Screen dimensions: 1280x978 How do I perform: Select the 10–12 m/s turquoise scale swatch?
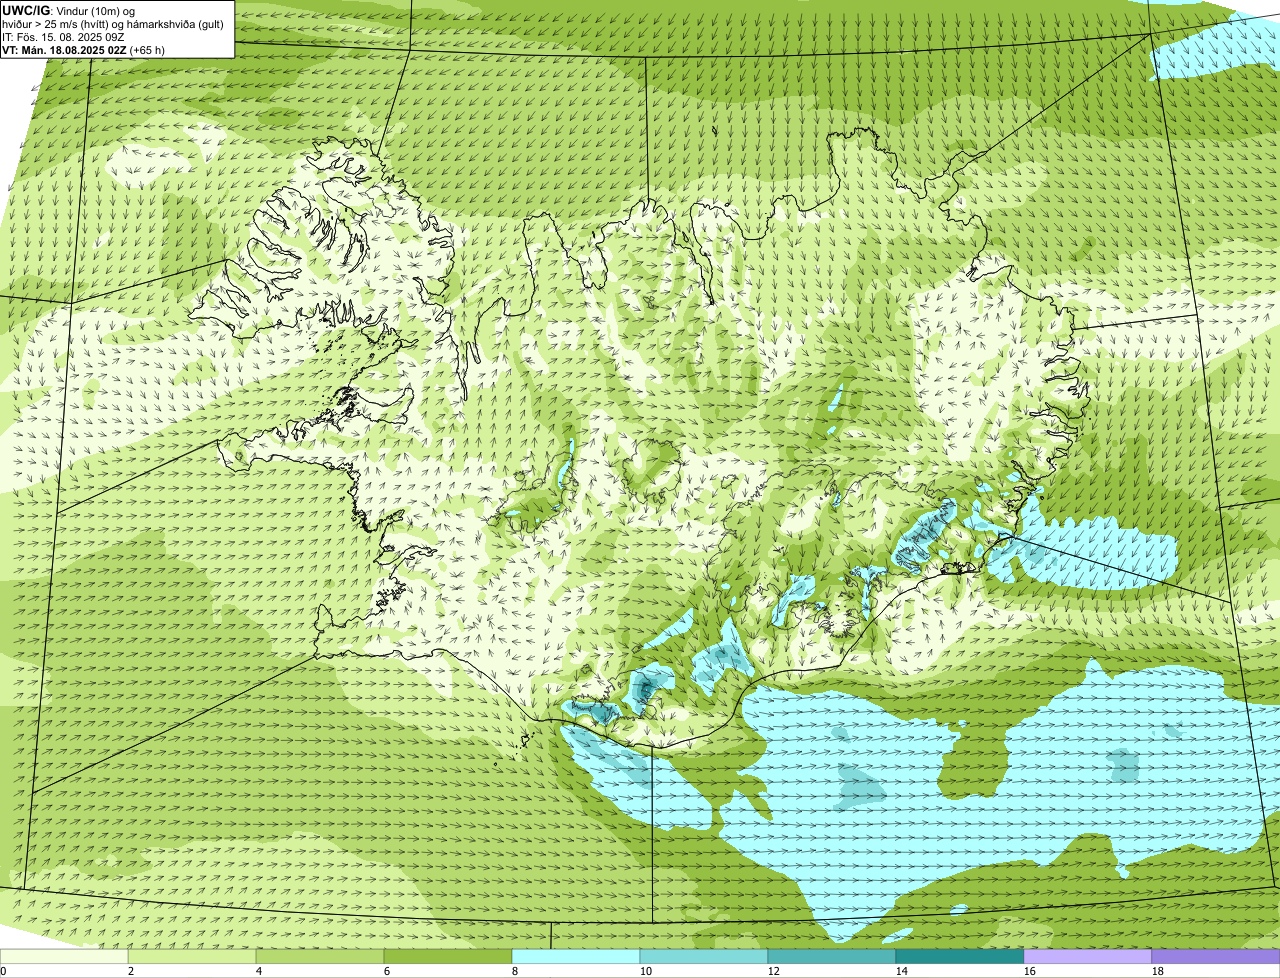click(704, 956)
